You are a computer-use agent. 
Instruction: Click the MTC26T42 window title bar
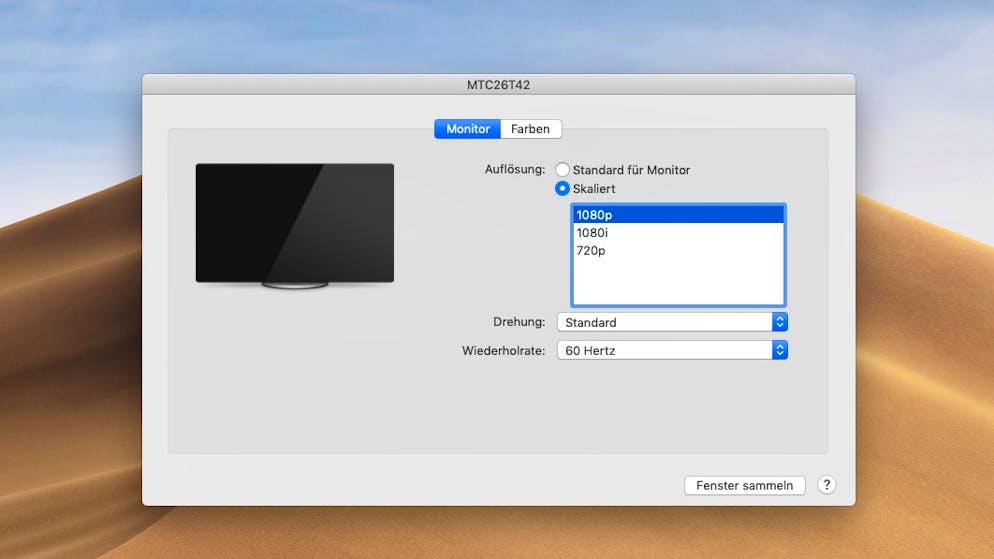point(498,84)
